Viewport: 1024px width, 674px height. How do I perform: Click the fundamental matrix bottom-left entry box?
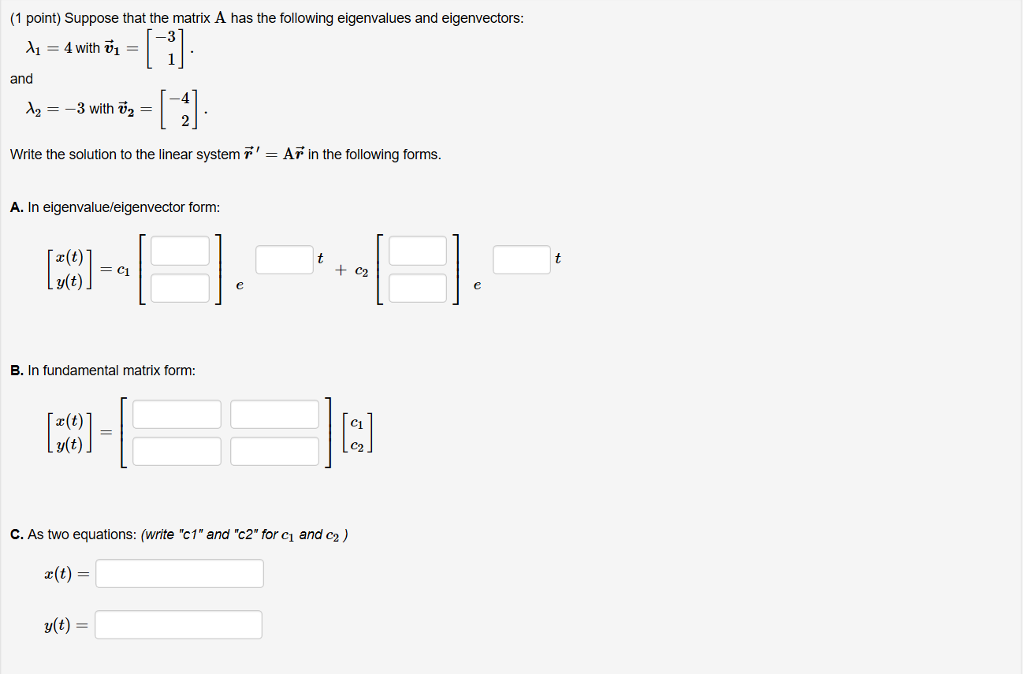coord(178,450)
